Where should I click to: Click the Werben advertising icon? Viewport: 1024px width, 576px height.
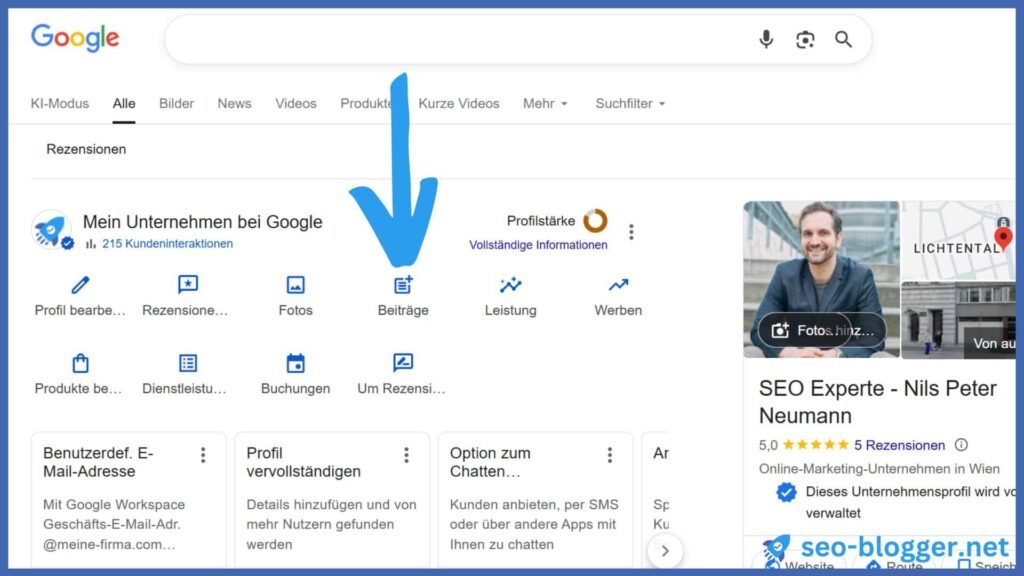tap(618, 286)
